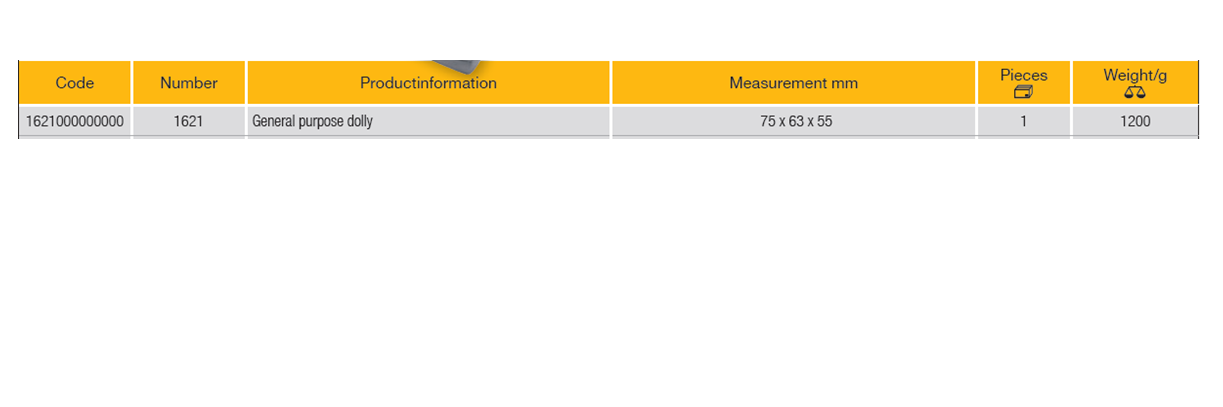Click the Pieces header text

coord(1024,75)
